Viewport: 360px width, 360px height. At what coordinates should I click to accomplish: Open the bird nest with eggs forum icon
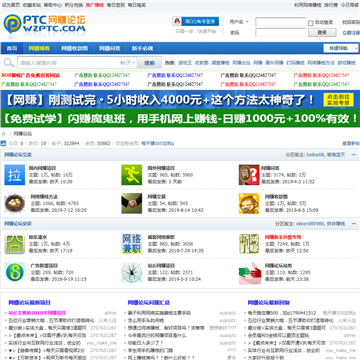(x=15, y=203)
